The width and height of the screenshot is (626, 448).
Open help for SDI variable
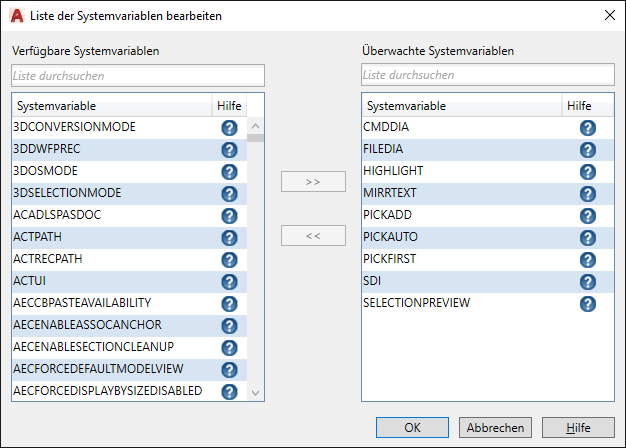click(588, 282)
